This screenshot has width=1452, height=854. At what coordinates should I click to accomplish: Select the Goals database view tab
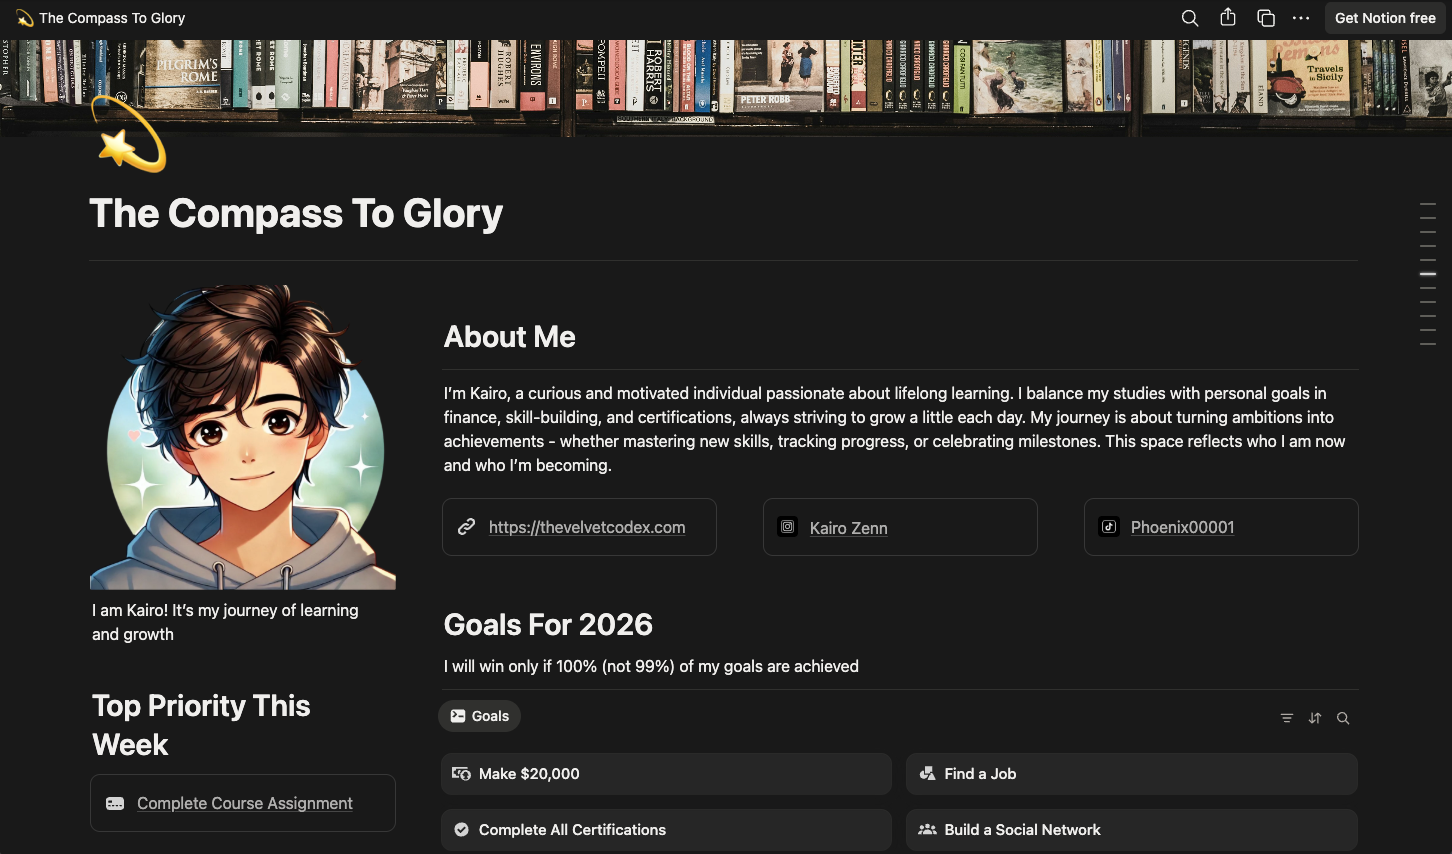pos(480,716)
